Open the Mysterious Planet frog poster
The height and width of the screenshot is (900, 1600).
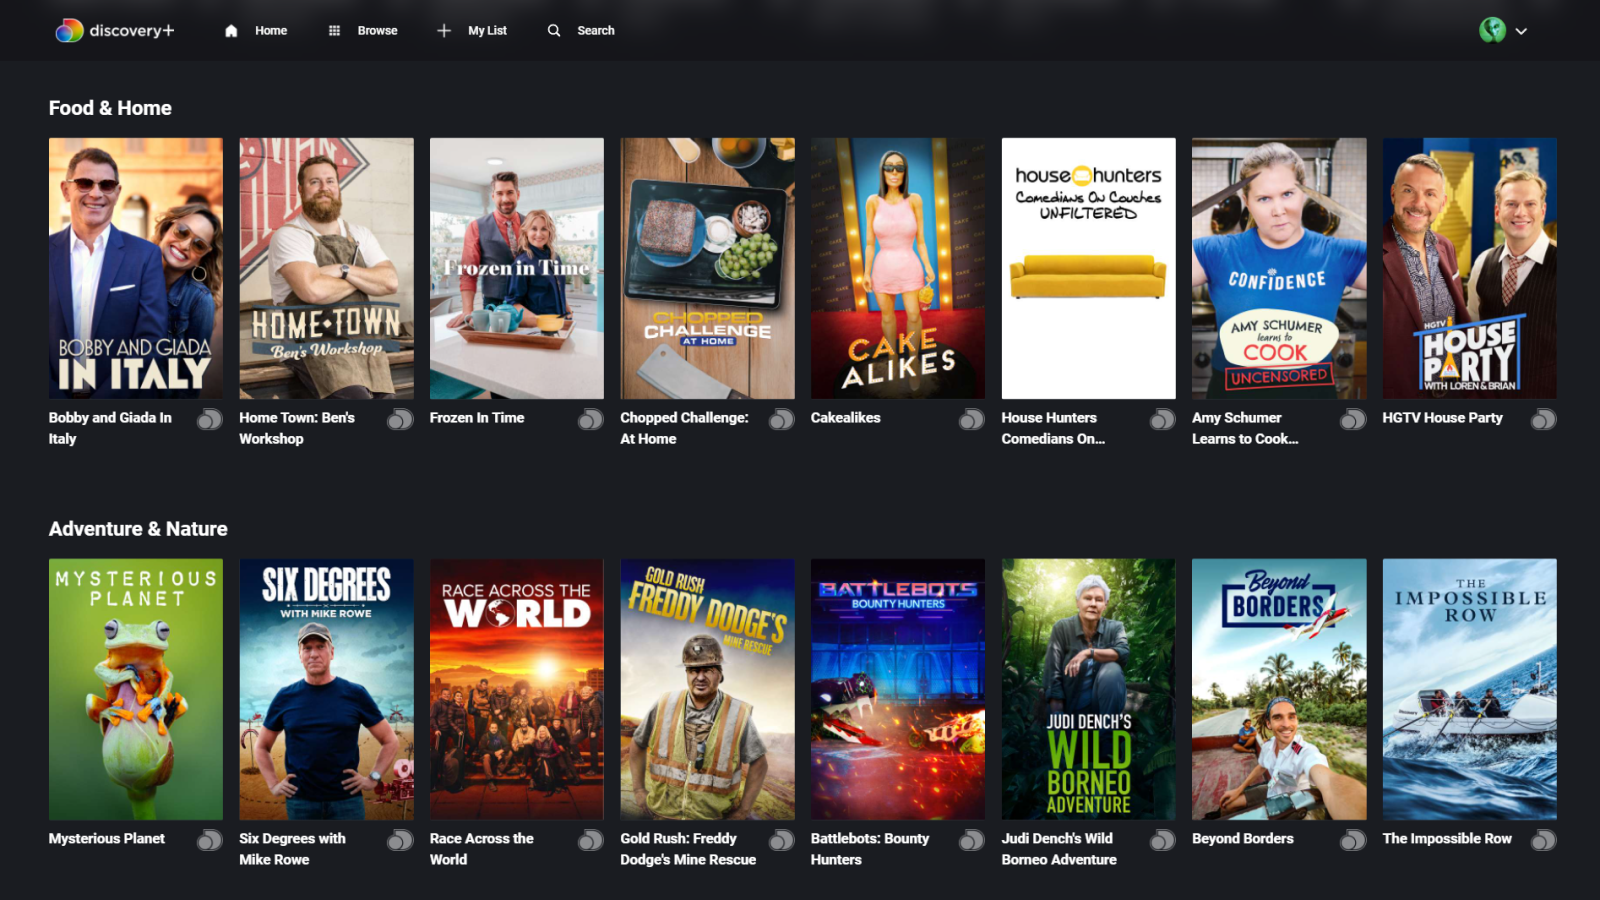[x=136, y=689]
